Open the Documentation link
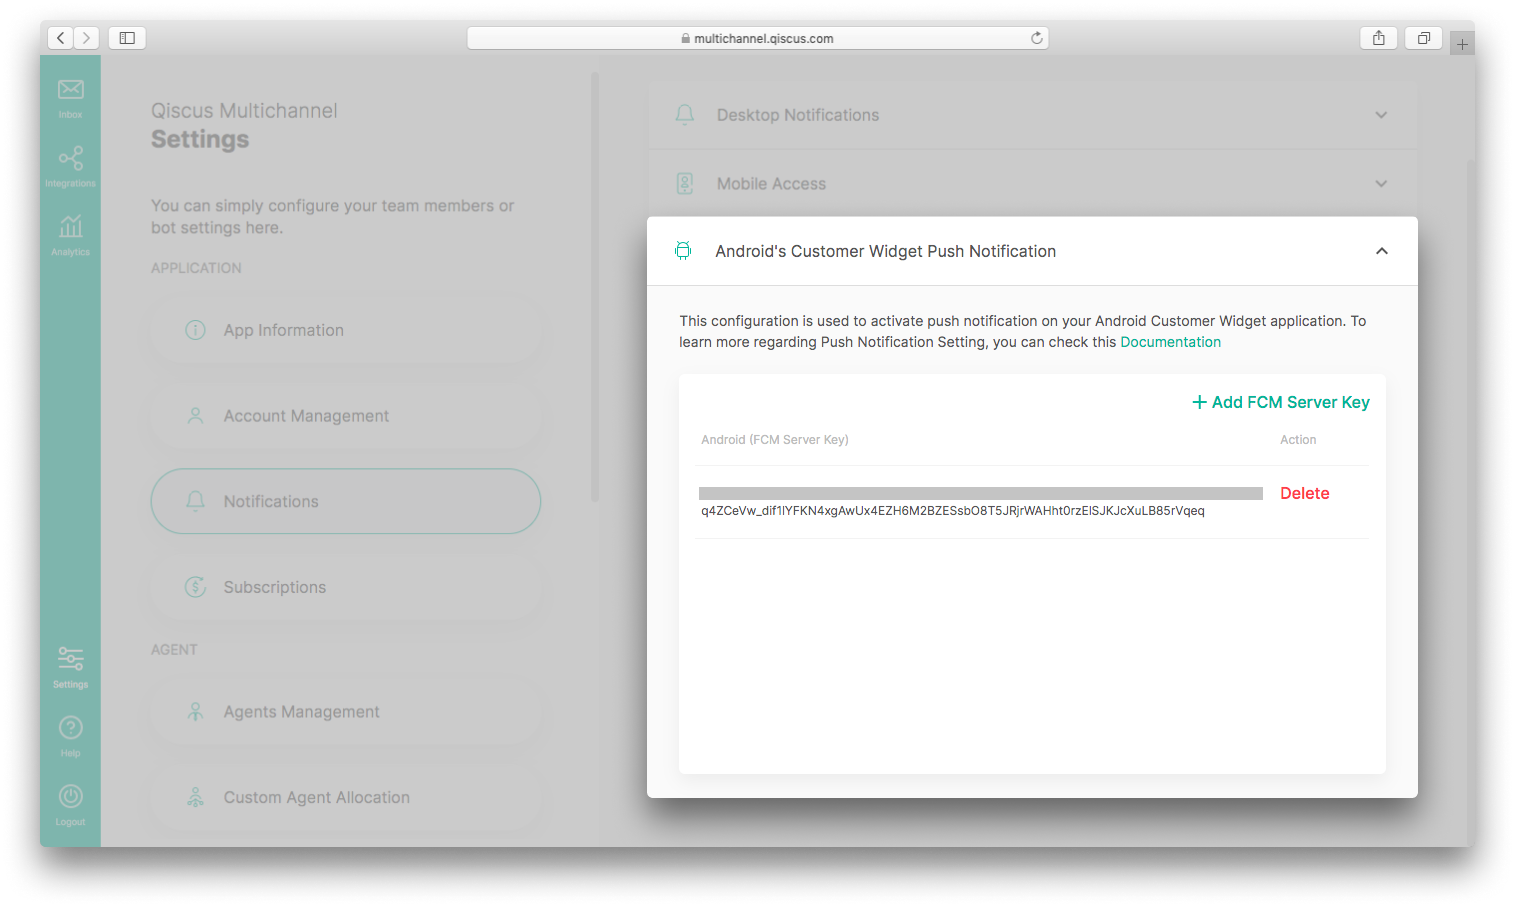This screenshot has width=1515, height=907. (1170, 342)
